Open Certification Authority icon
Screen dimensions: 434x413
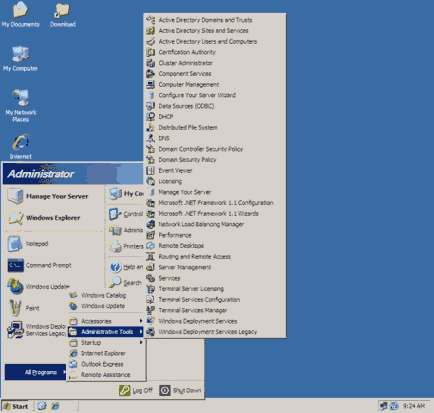click(151, 52)
